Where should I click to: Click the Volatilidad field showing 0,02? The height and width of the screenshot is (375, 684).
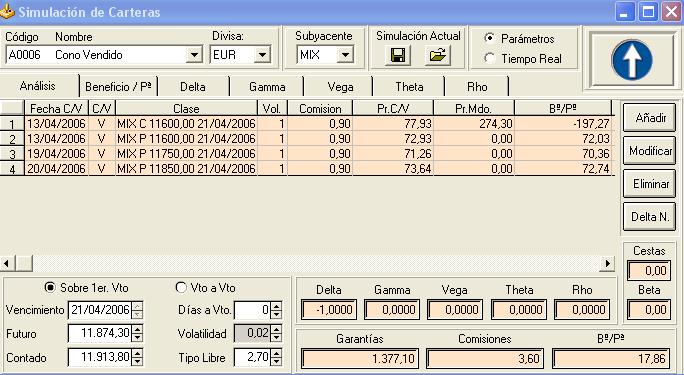(253, 334)
